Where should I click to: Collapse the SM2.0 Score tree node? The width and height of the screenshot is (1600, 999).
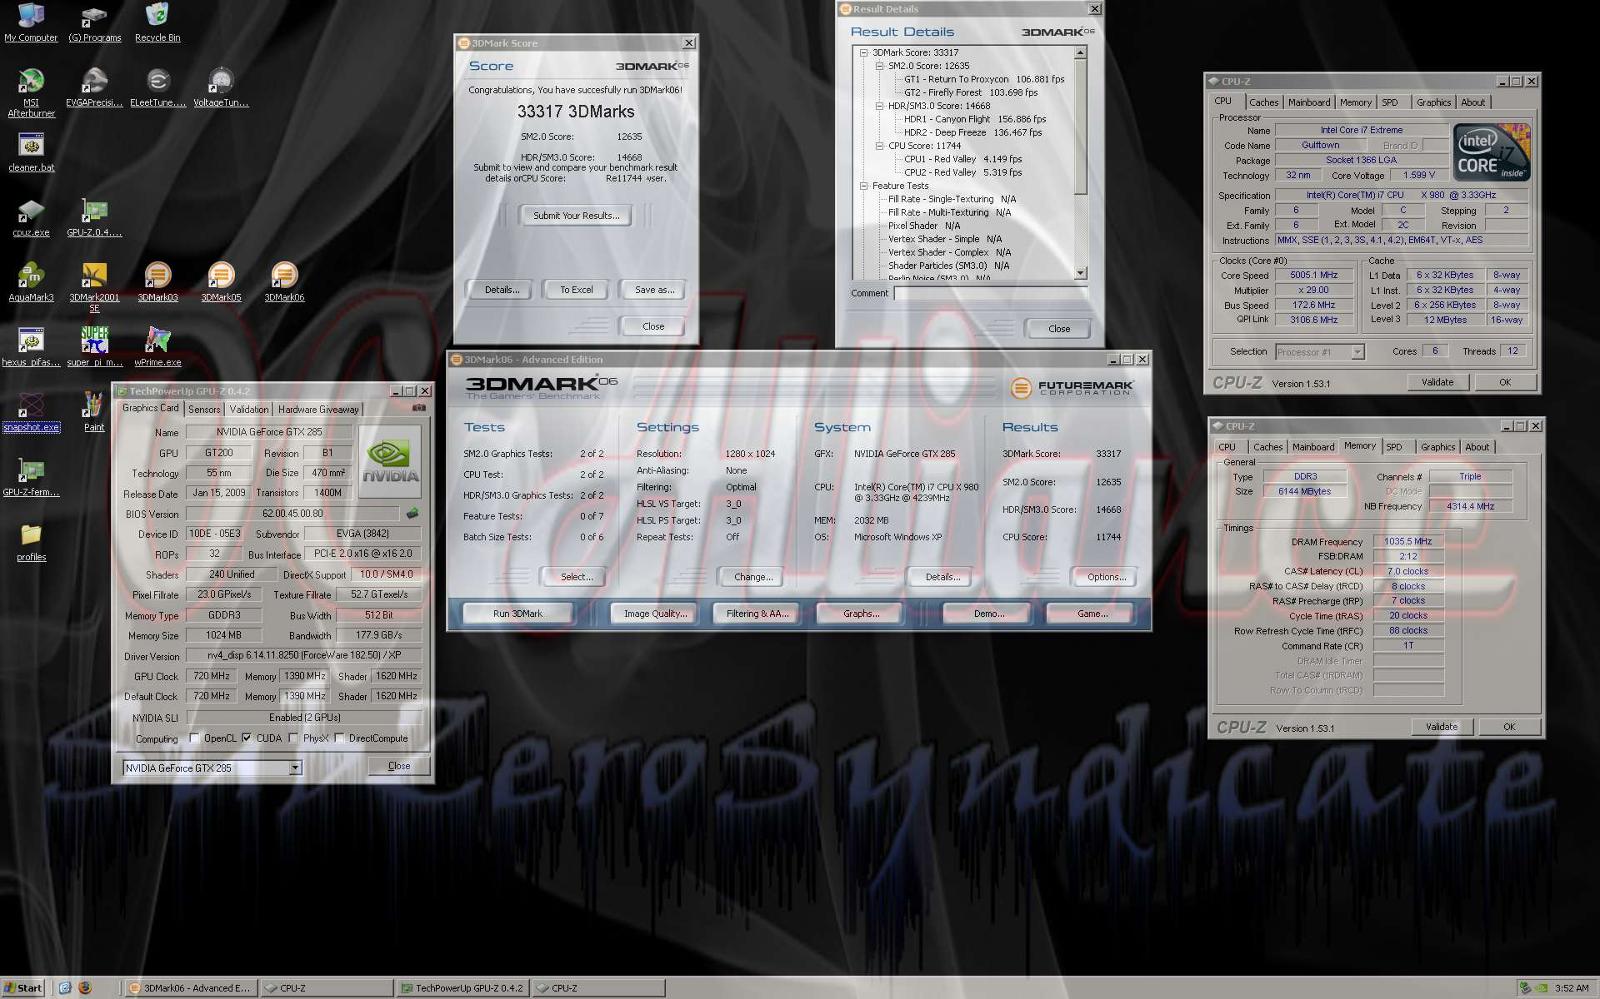coord(880,66)
